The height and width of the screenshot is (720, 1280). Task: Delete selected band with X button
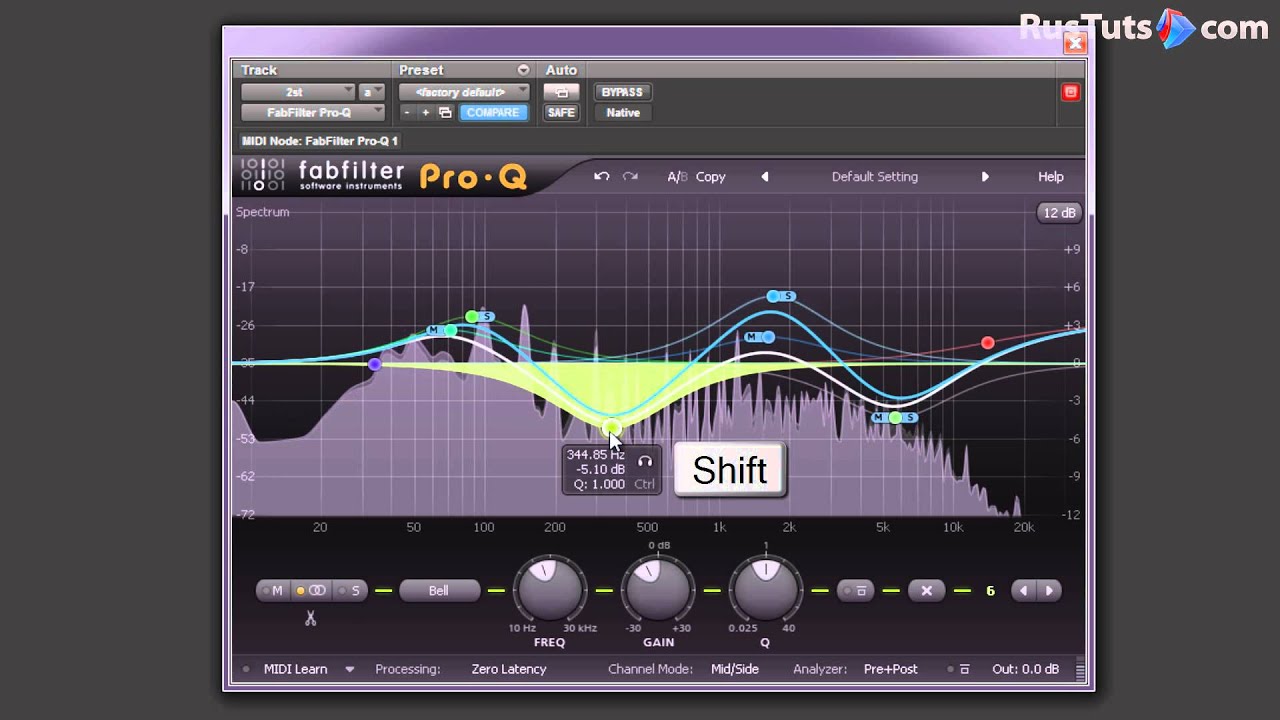point(926,591)
